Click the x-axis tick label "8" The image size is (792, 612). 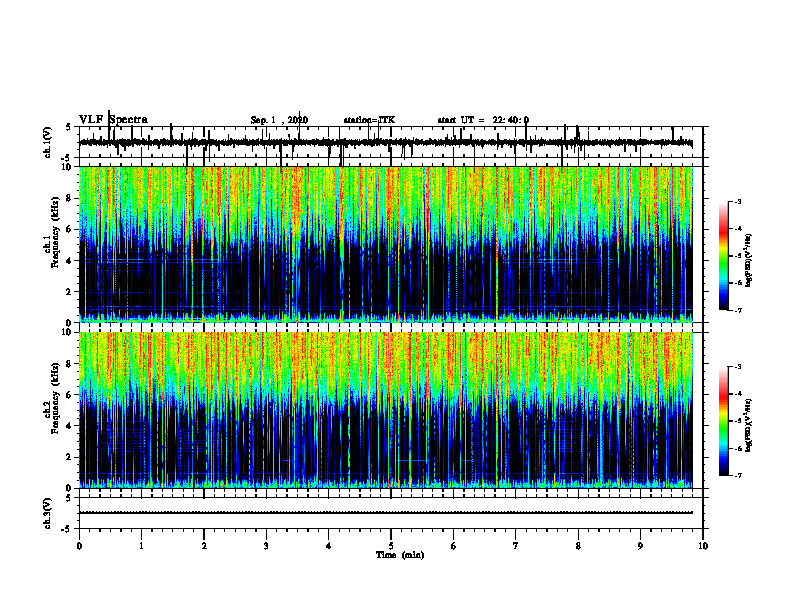578,546
